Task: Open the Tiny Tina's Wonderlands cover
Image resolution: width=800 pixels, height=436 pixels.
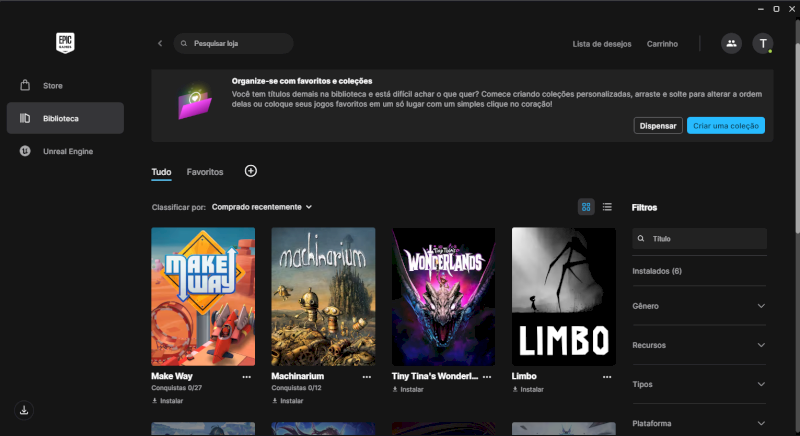Action: (x=443, y=296)
